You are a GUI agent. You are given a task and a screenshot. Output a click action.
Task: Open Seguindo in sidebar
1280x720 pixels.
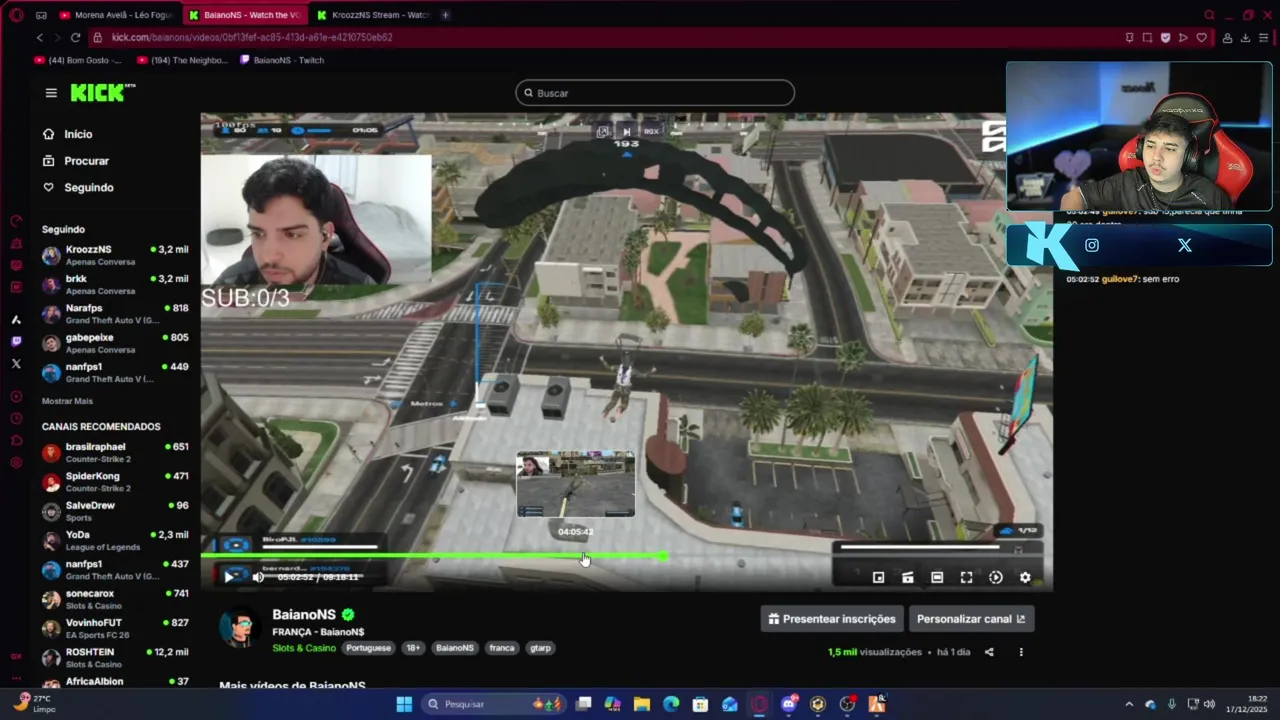(x=89, y=187)
